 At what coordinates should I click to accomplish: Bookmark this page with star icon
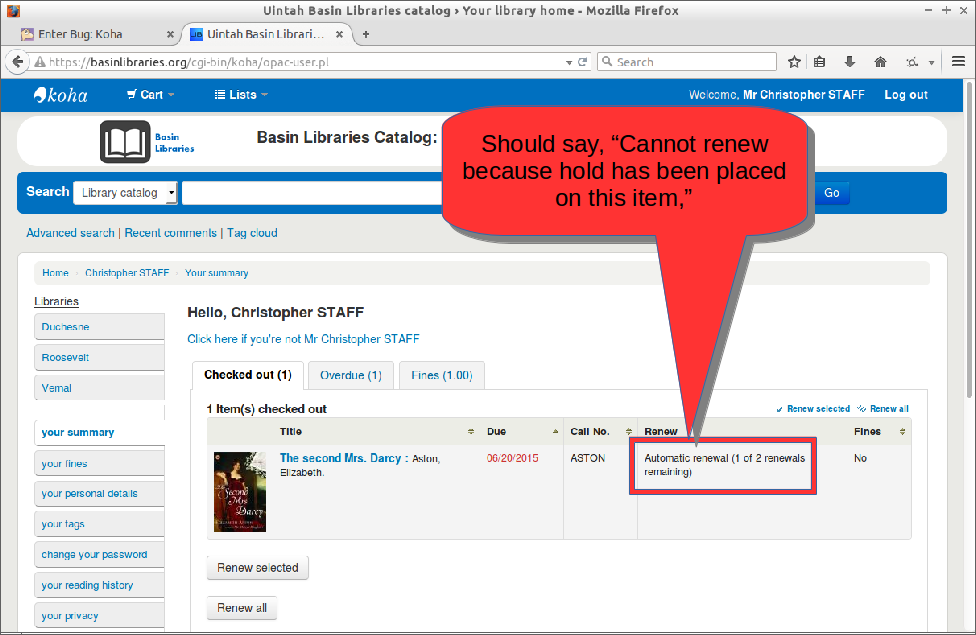[794, 62]
